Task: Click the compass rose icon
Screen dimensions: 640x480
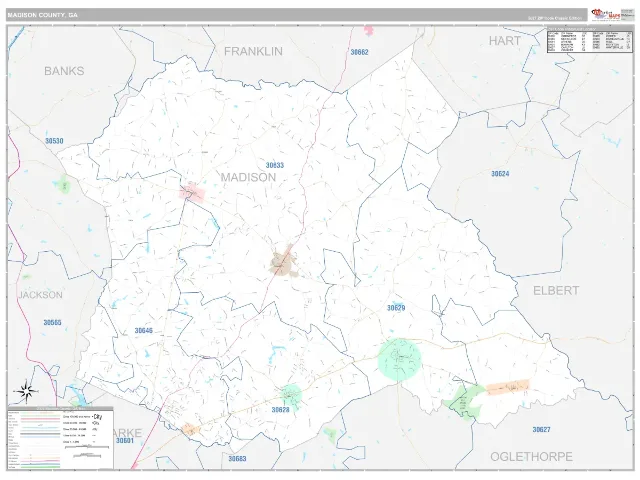Action: point(26,391)
